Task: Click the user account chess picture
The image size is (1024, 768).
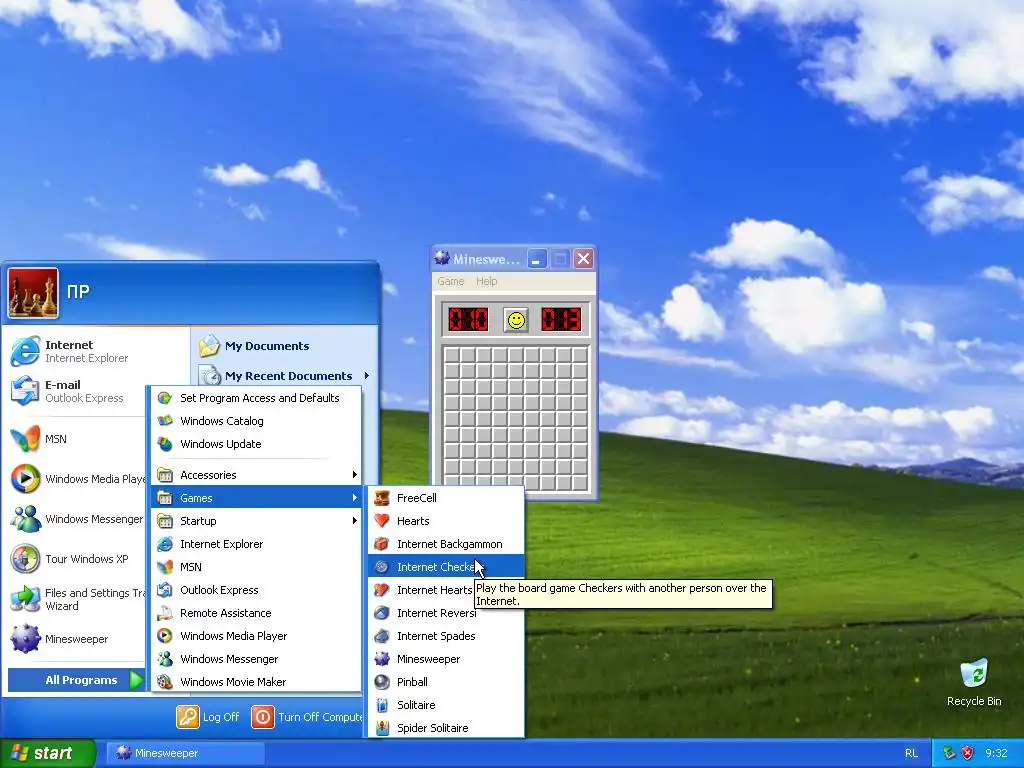Action: pos(33,293)
